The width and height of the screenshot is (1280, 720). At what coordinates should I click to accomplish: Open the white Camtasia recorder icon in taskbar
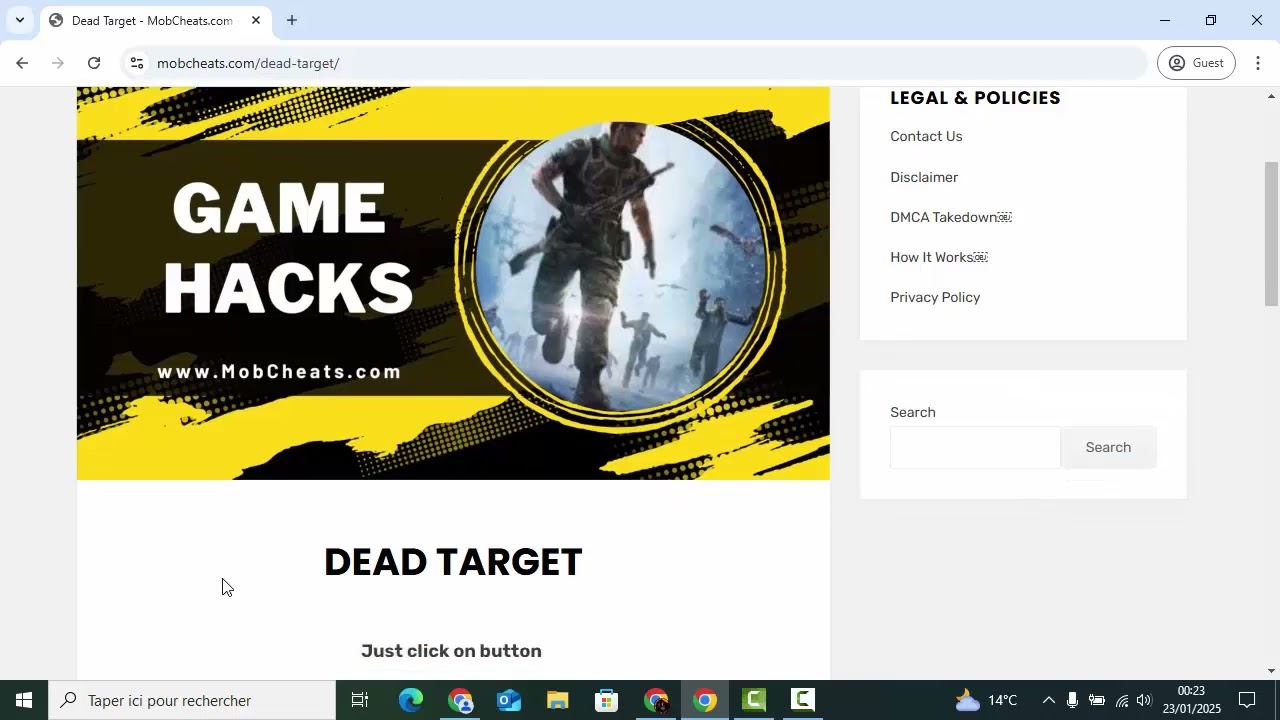(803, 700)
